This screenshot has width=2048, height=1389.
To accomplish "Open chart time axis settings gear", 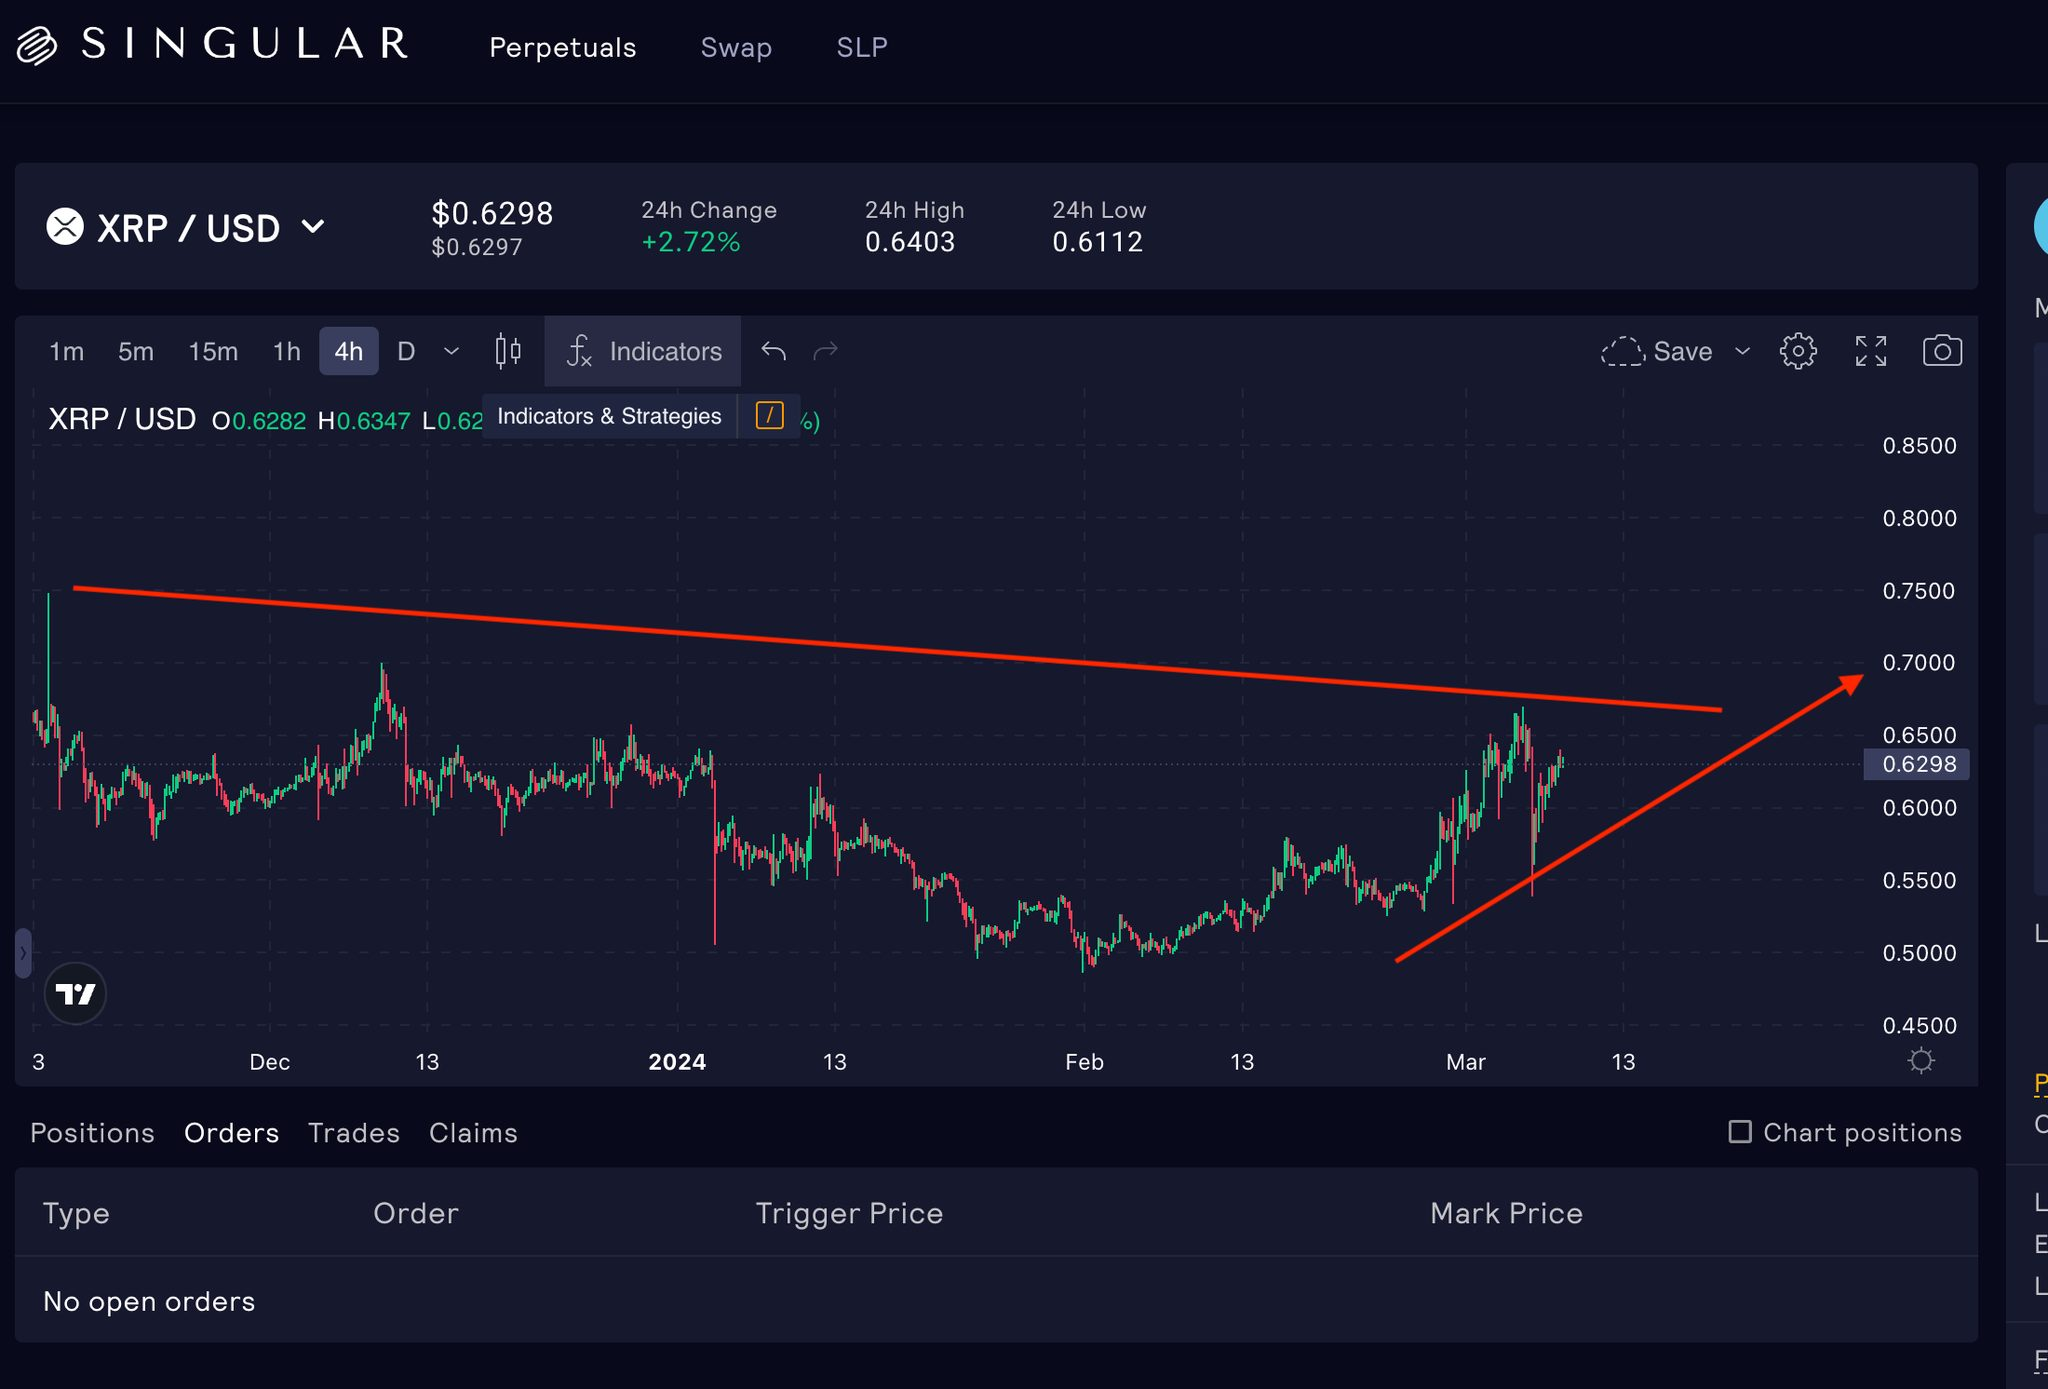I will [1920, 1061].
